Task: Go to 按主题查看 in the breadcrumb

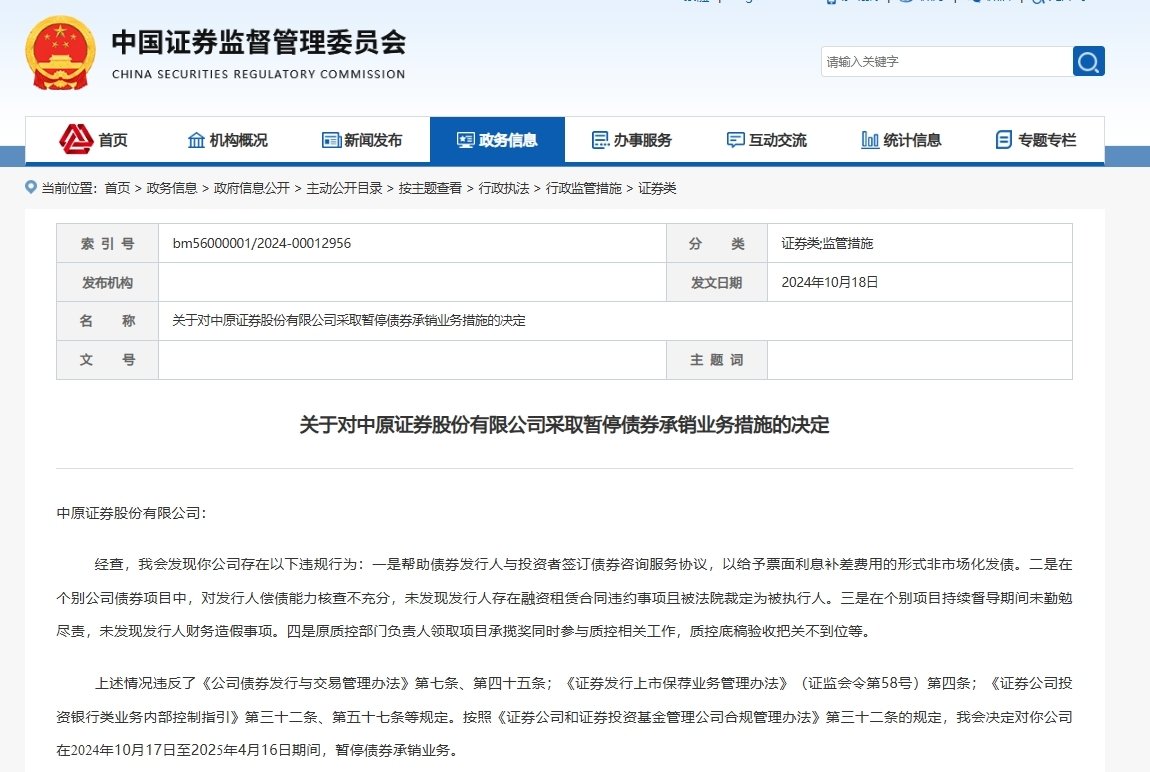Action: tap(430, 188)
